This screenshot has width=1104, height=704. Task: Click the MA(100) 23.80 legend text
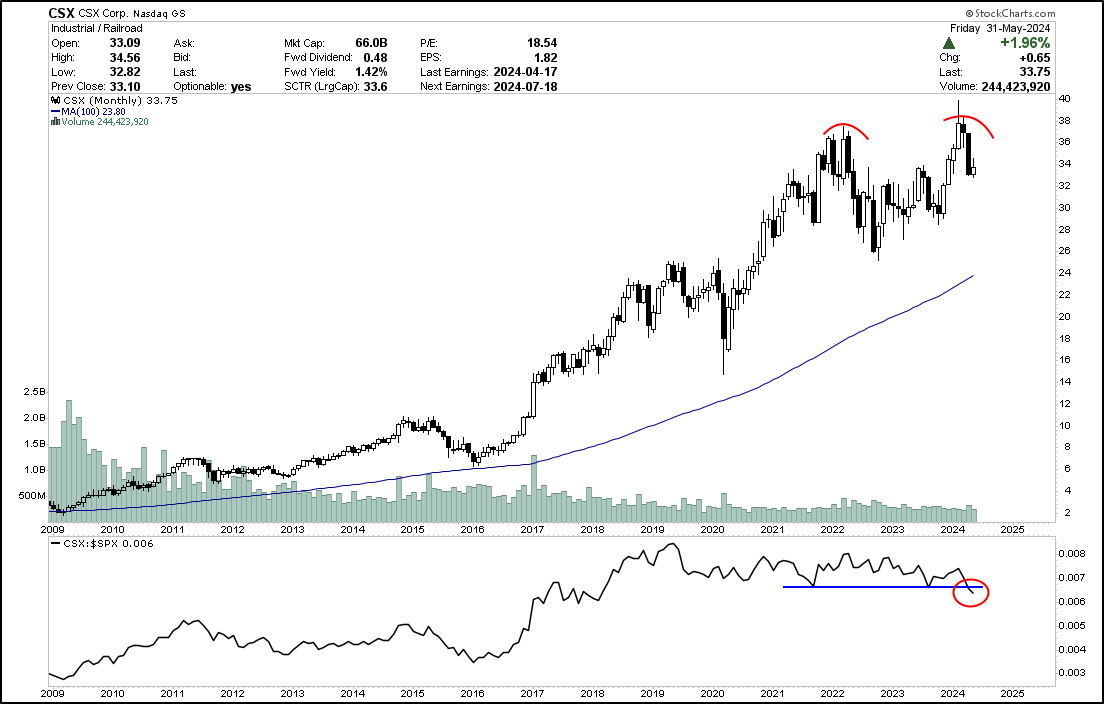94,111
